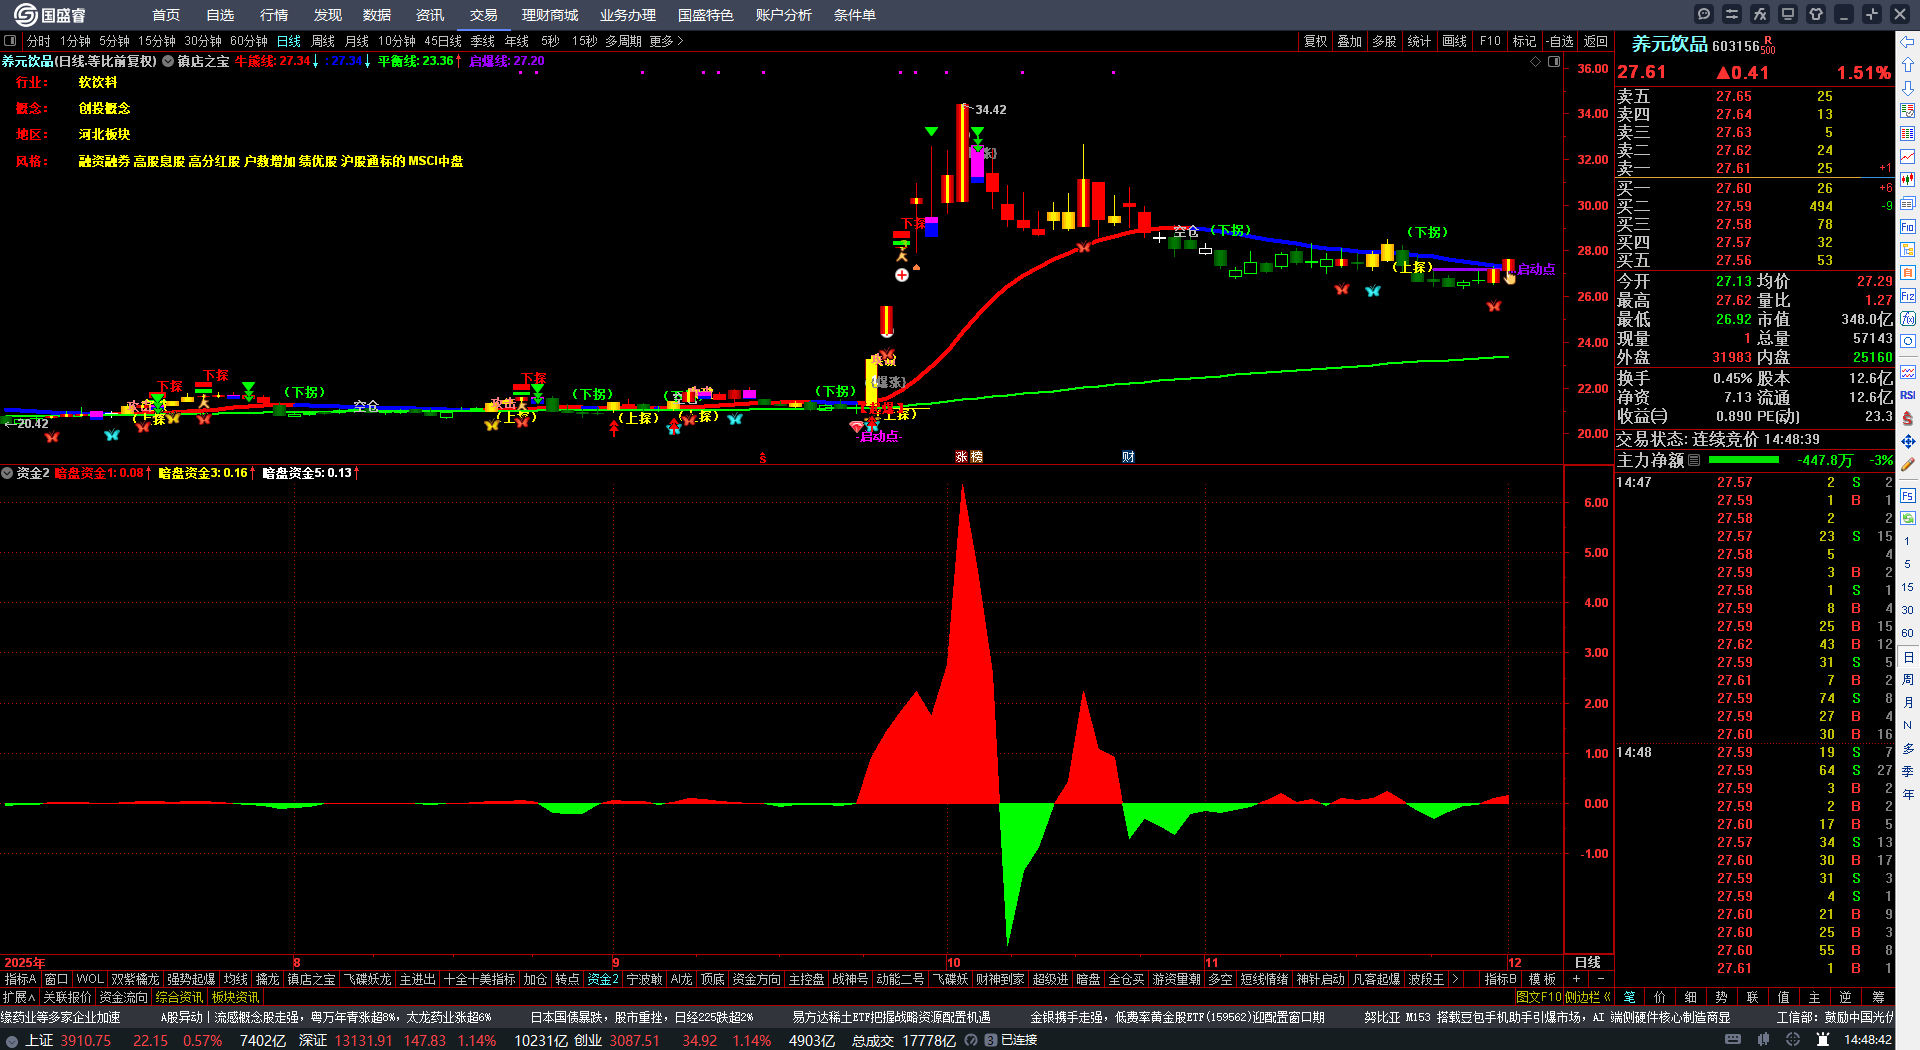Click the F12 icon in right sidebar
Viewport: 1920px width, 1050px height.
pyautogui.click(x=1908, y=296)
